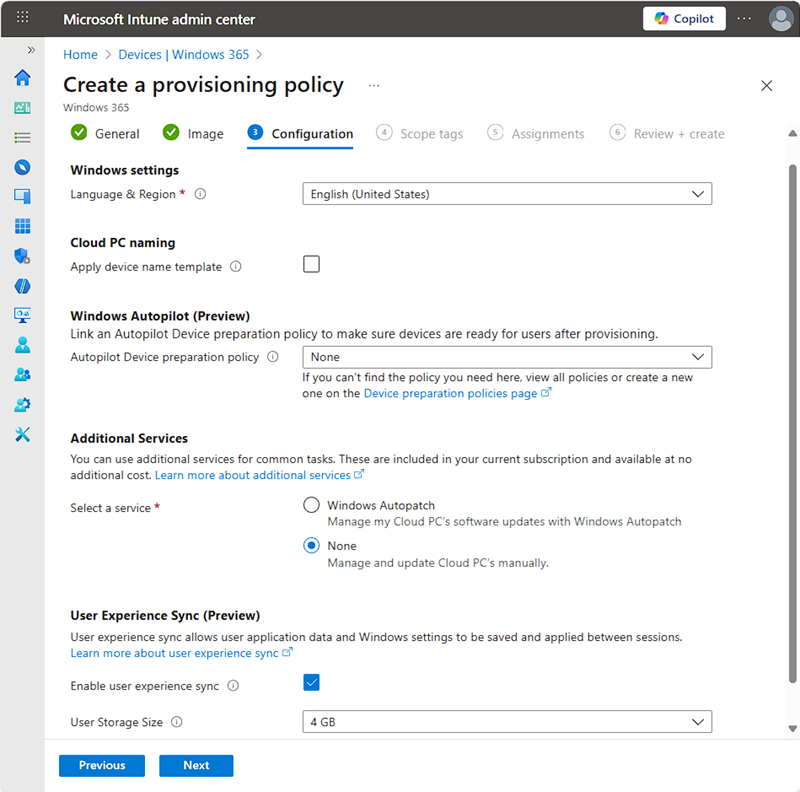The image size is (800, 792).
Task: Open the Language & Region dropdown
Action: (507, 193)
